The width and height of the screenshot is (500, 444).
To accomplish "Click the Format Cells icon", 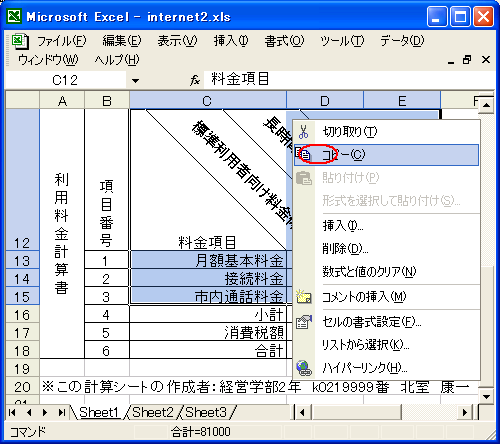I will click(304, 322).
